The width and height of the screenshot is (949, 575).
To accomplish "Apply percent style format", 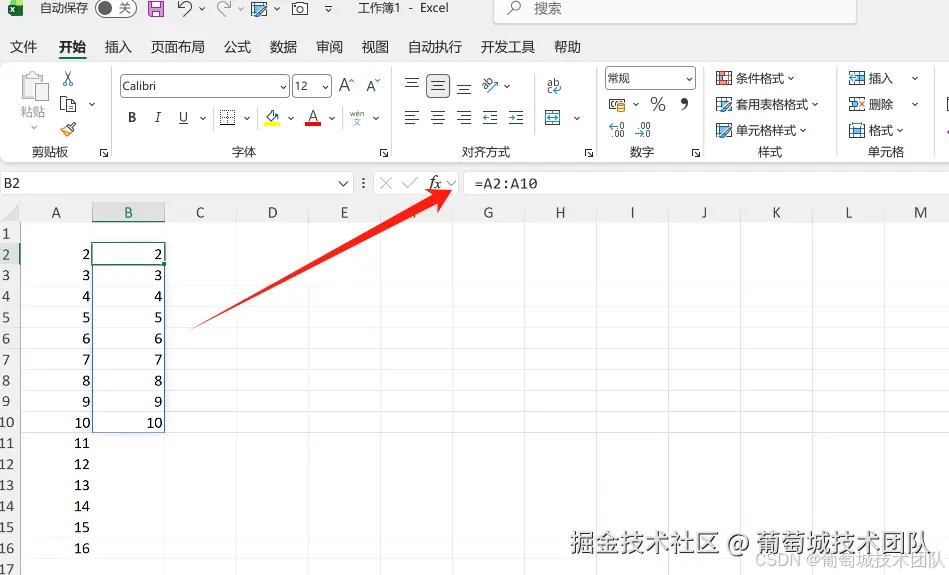I will point(658,105).
